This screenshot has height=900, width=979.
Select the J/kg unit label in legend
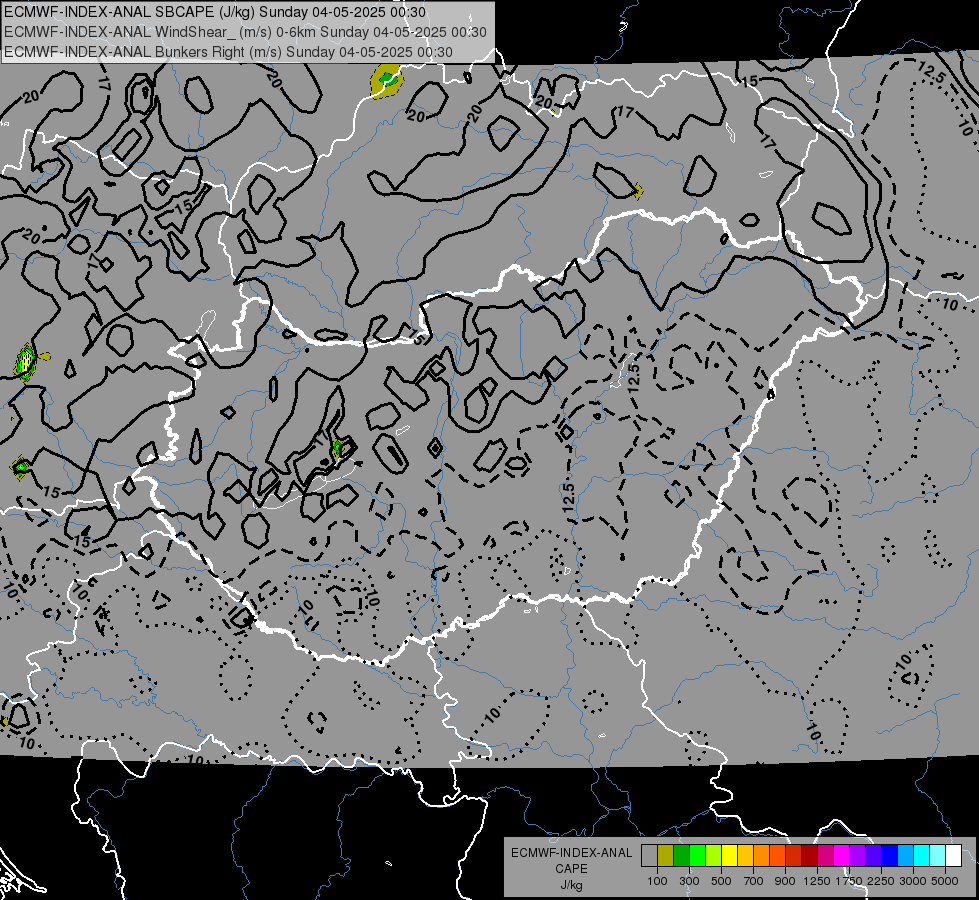pyautogui.click(x=571, y=885)
